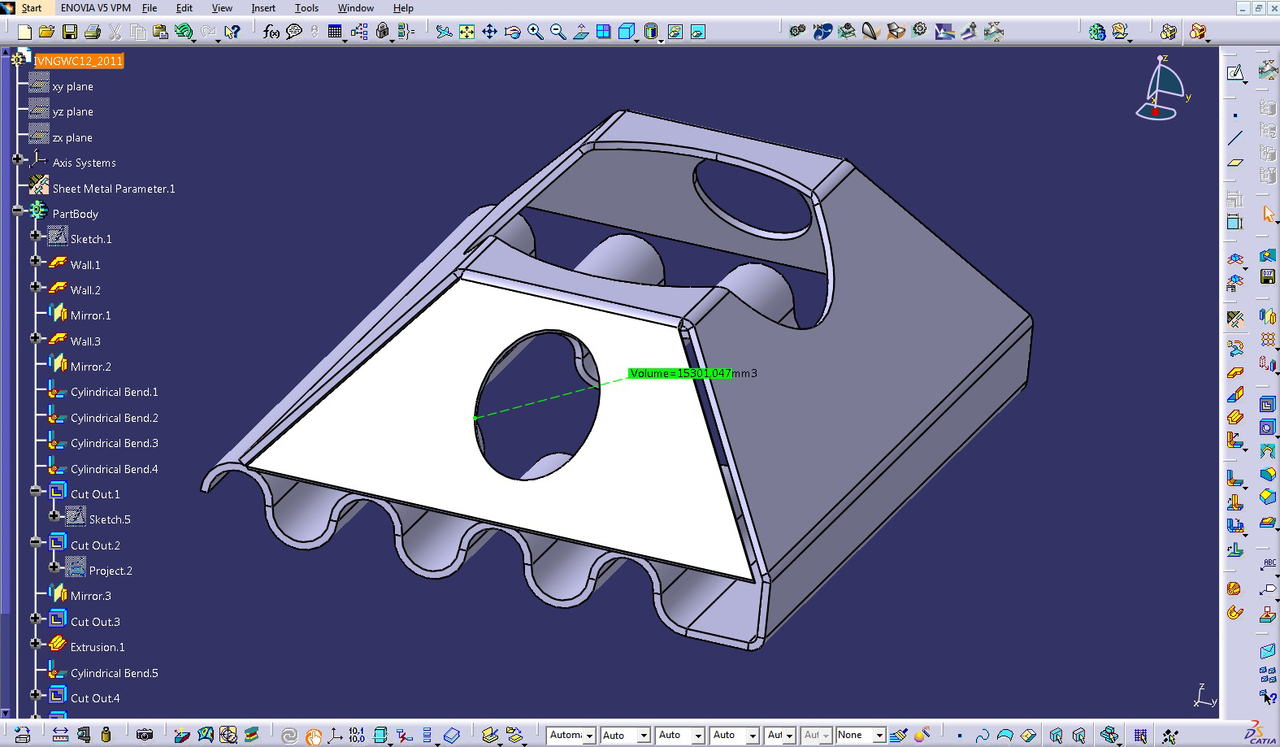Viewport: 1280px width, 747px height.
Task: Click the Zoom In magnifier
Action: coord(535,32)
